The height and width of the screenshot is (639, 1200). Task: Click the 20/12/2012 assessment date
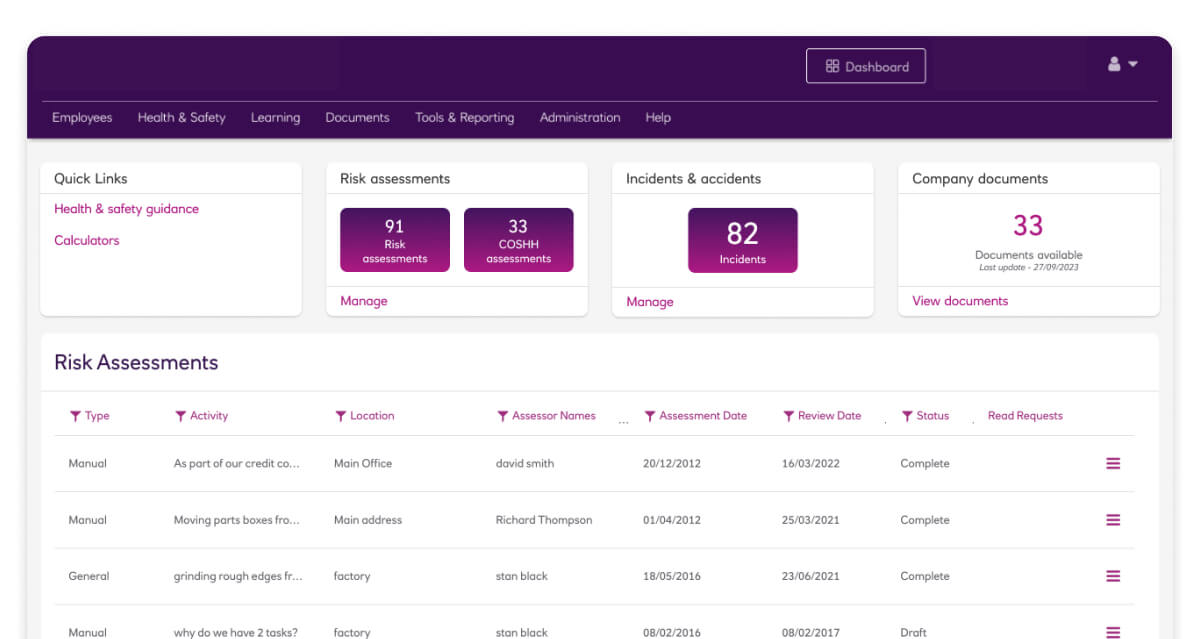(x=672, y=464)
